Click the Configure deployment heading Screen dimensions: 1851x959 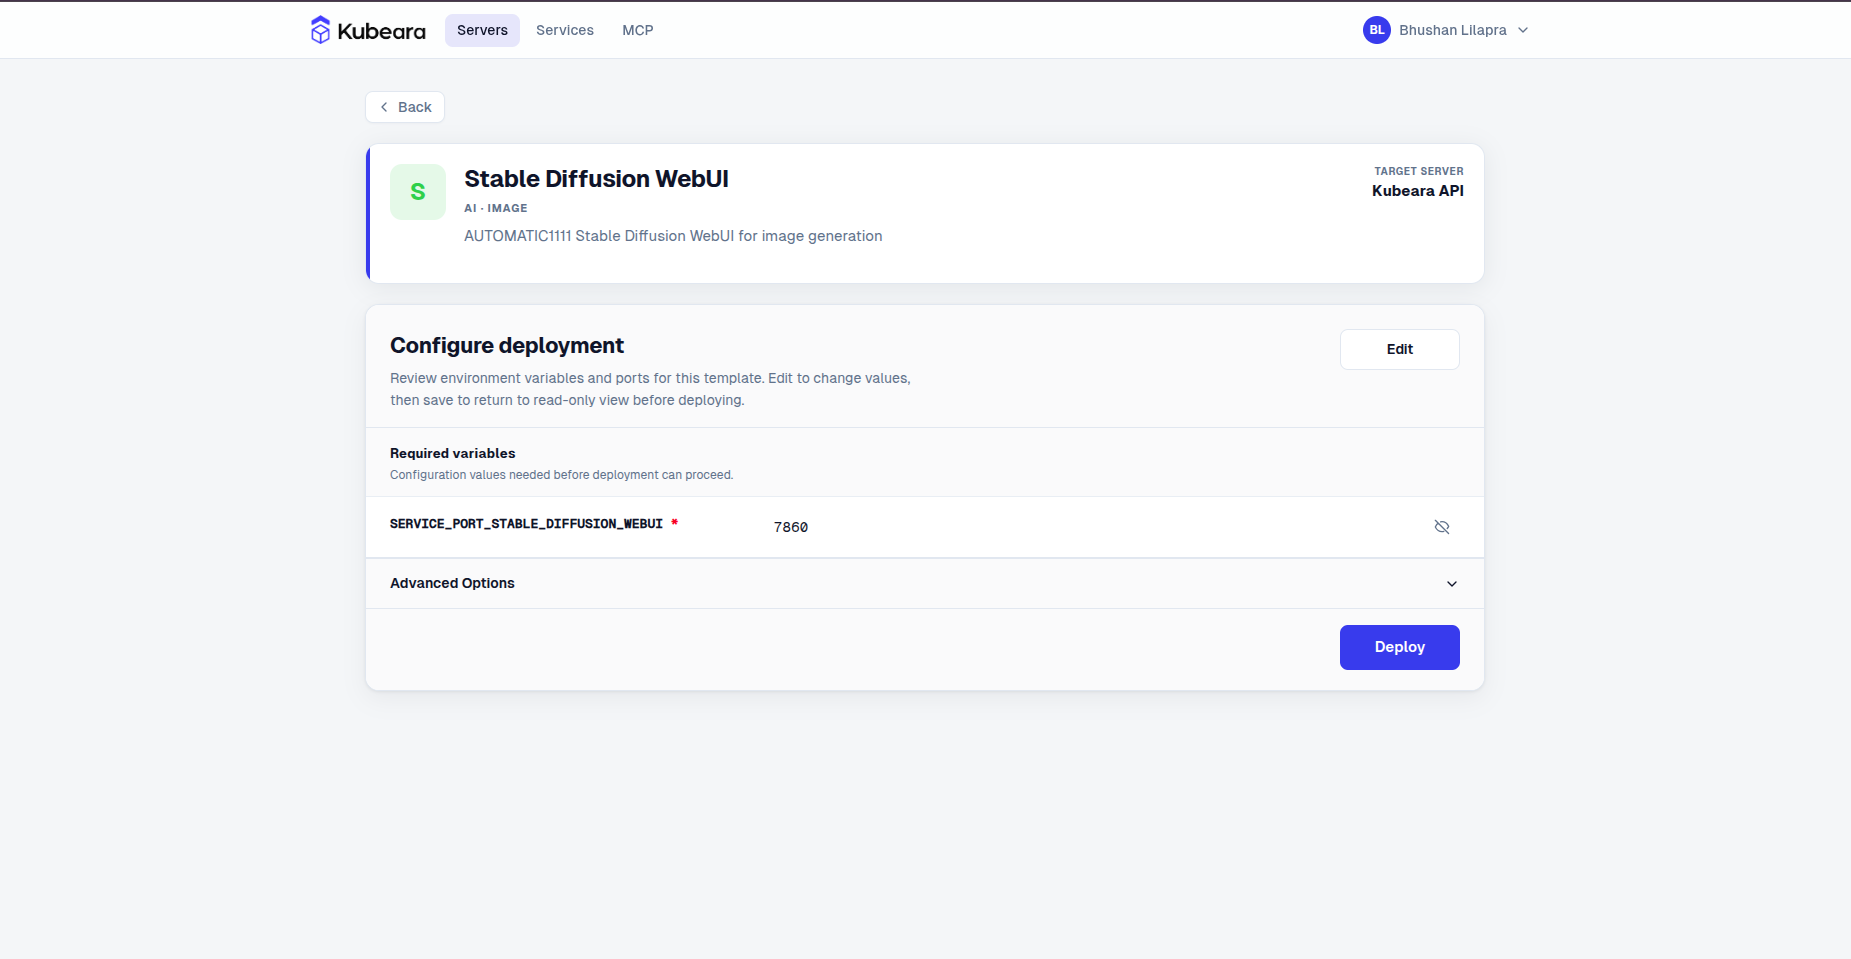pyautogui.click(x=507, y=346)
